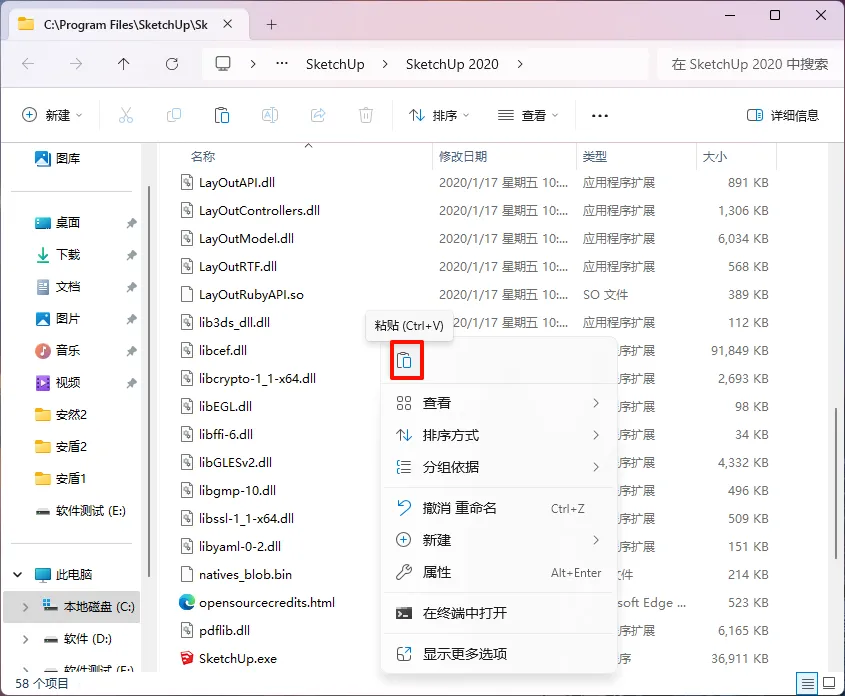This screenshot has height=696, width=845.
Task: Sort by 类型 column header
Action: [595, 157]
